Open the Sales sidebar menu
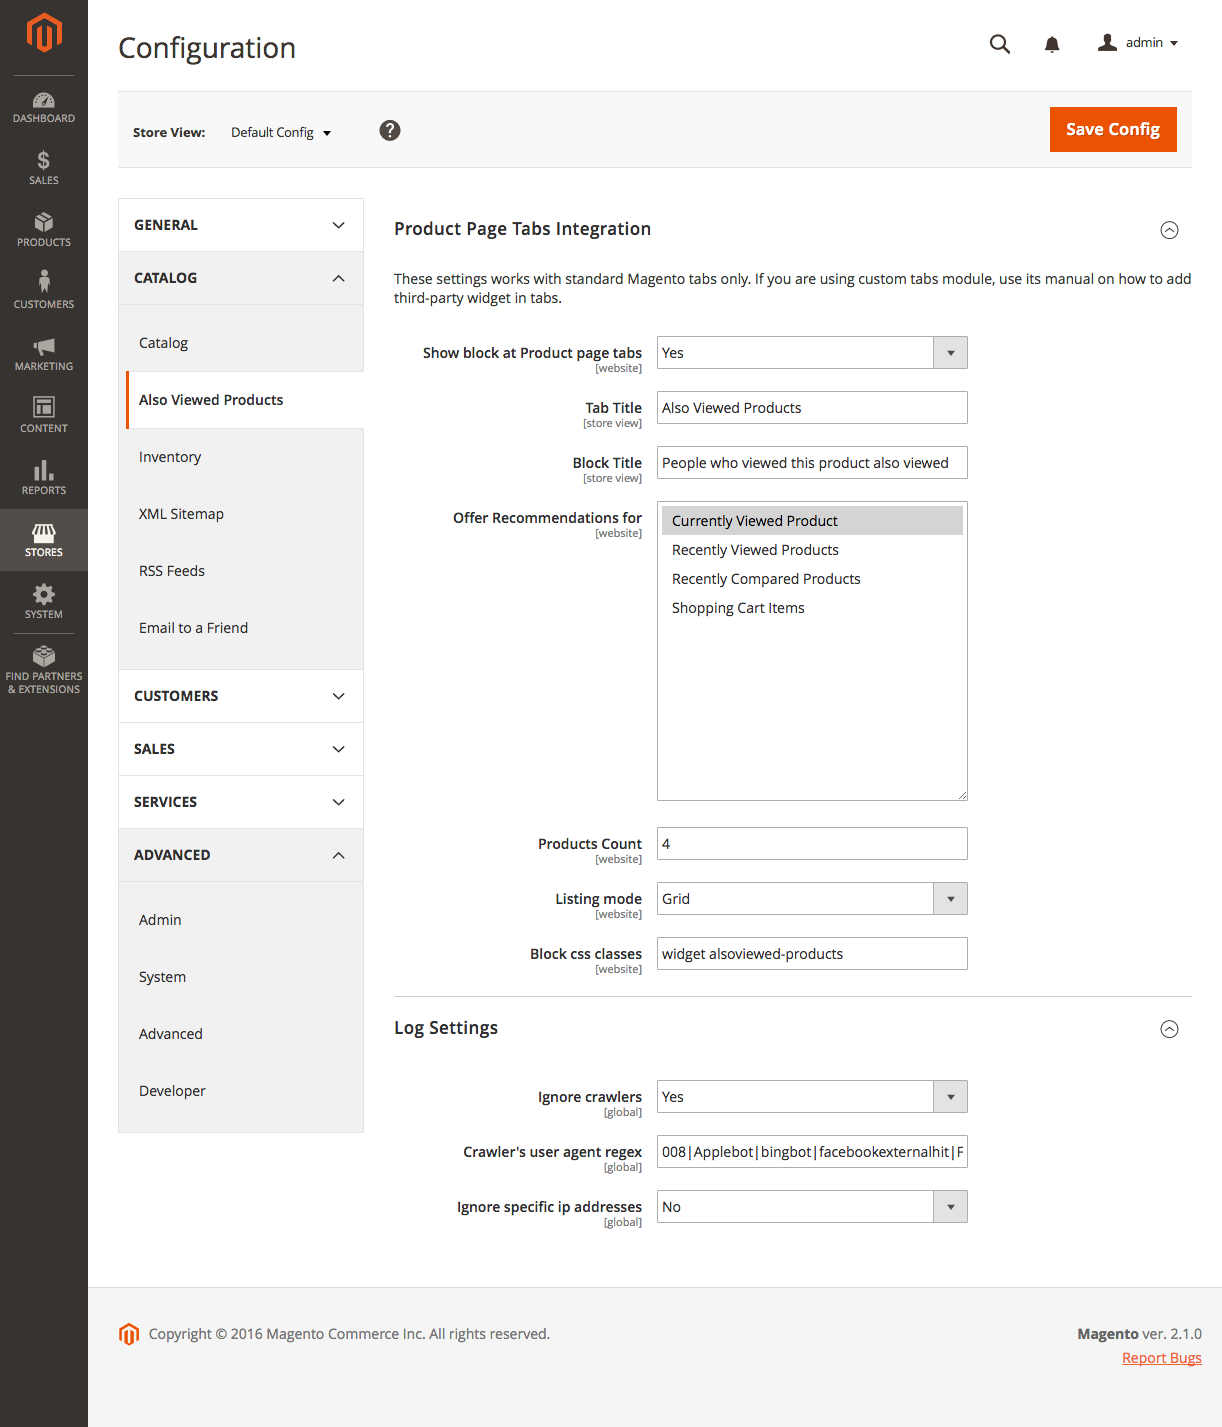The height and width of the screenshot is (1427, 1222). [x=44, y=169]
